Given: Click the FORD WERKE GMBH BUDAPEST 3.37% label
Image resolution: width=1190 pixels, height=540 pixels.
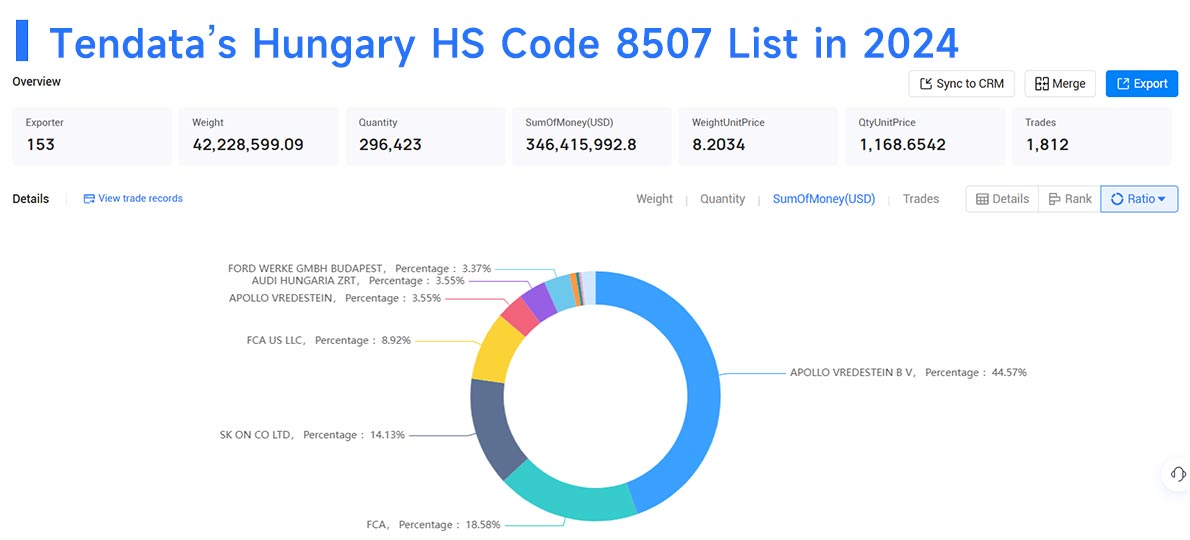Looking at the screenshot, I should click(360, 268).
